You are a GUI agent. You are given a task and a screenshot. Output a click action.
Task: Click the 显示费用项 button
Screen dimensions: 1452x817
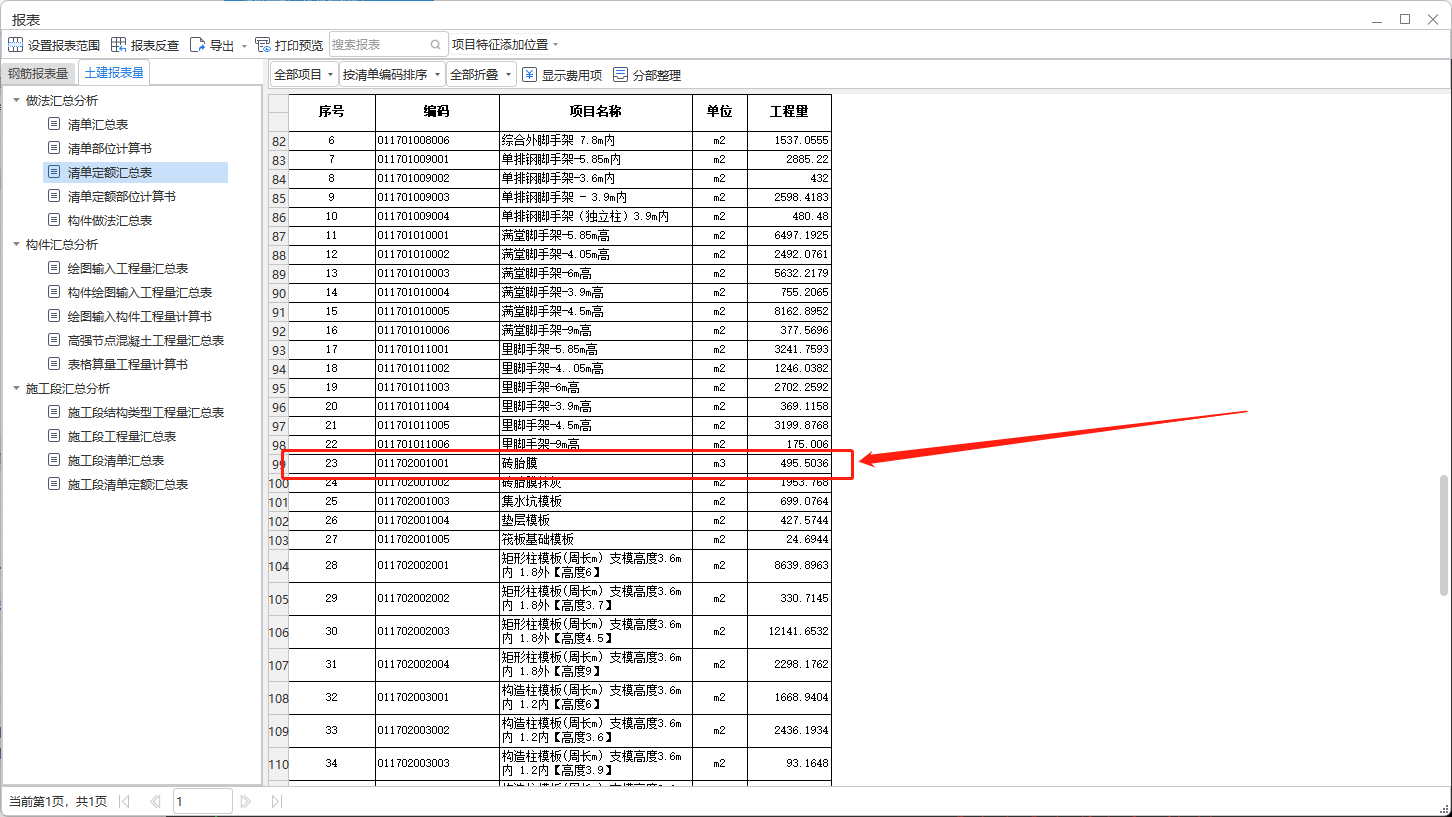click(562, 75)
